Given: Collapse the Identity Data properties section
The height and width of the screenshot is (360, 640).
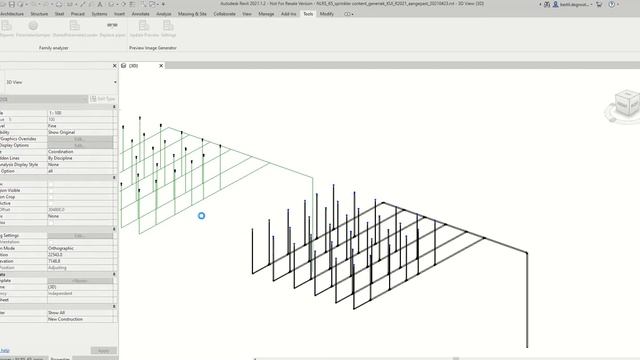Looking at the screenshot, I should pyautogui.click(x=114, y=274).
